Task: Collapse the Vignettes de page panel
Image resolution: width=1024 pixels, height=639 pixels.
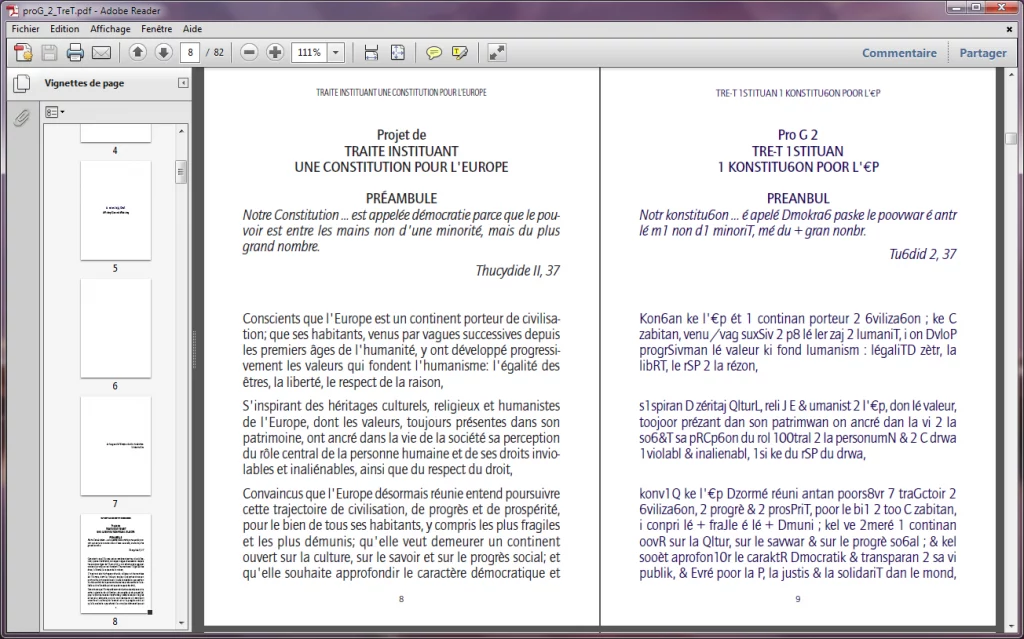Action: click(183, 83)
